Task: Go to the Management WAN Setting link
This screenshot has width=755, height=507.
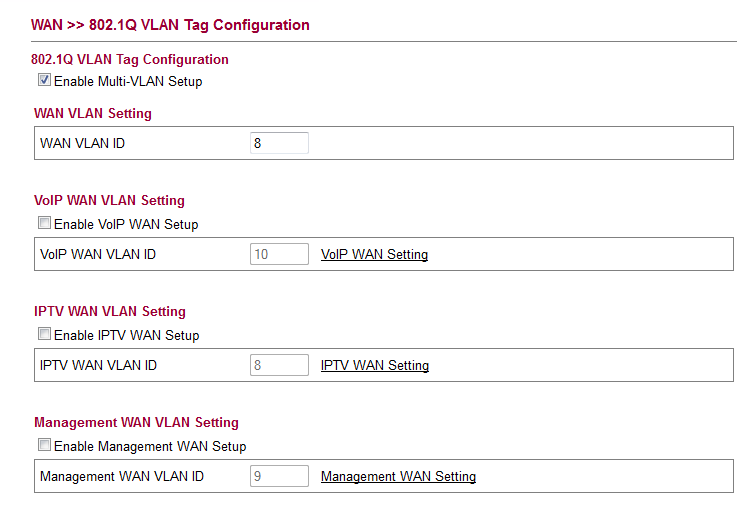Action: pyautogui.click(x=398, y=477)
